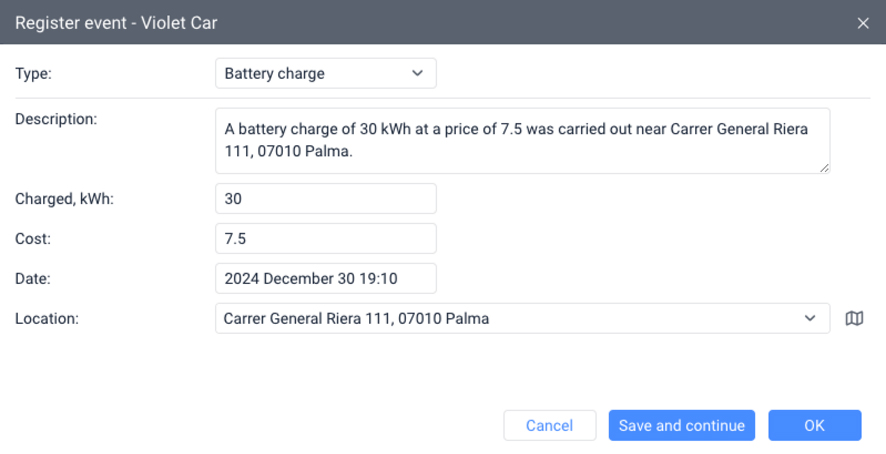Select the Date field with 2024 December 30
Image resolution: width=886 pixels, height=454 pixels.
pos(325,278)
